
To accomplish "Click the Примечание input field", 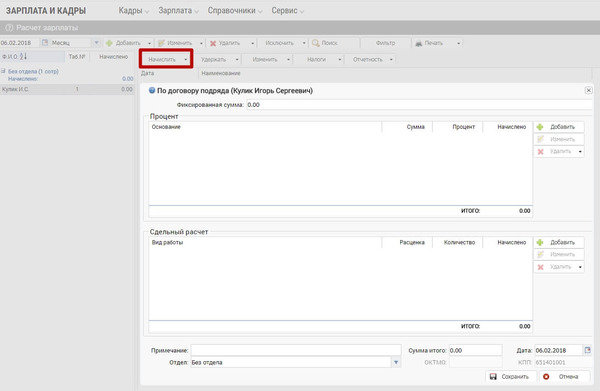I will coord(296,350).
